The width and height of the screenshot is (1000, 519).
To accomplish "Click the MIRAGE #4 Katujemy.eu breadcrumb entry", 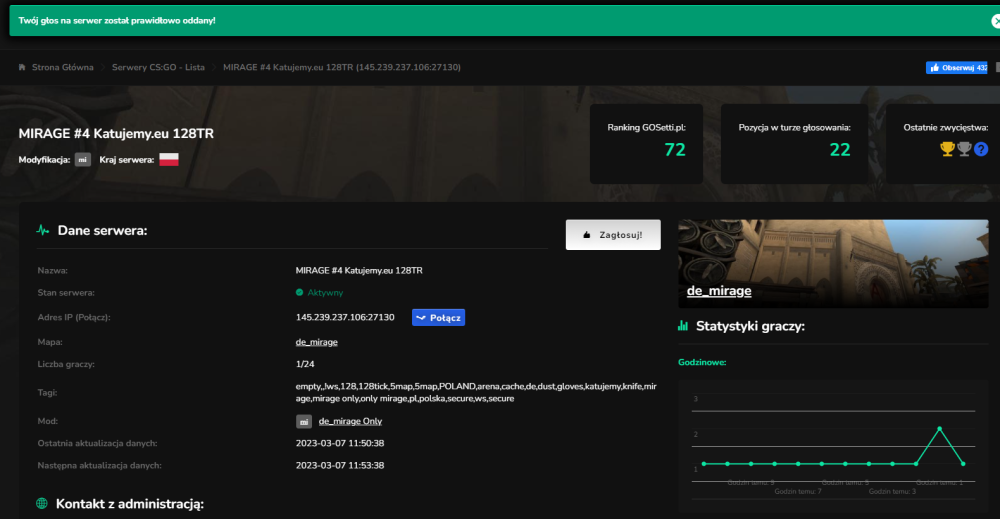I will coord(342,67).
